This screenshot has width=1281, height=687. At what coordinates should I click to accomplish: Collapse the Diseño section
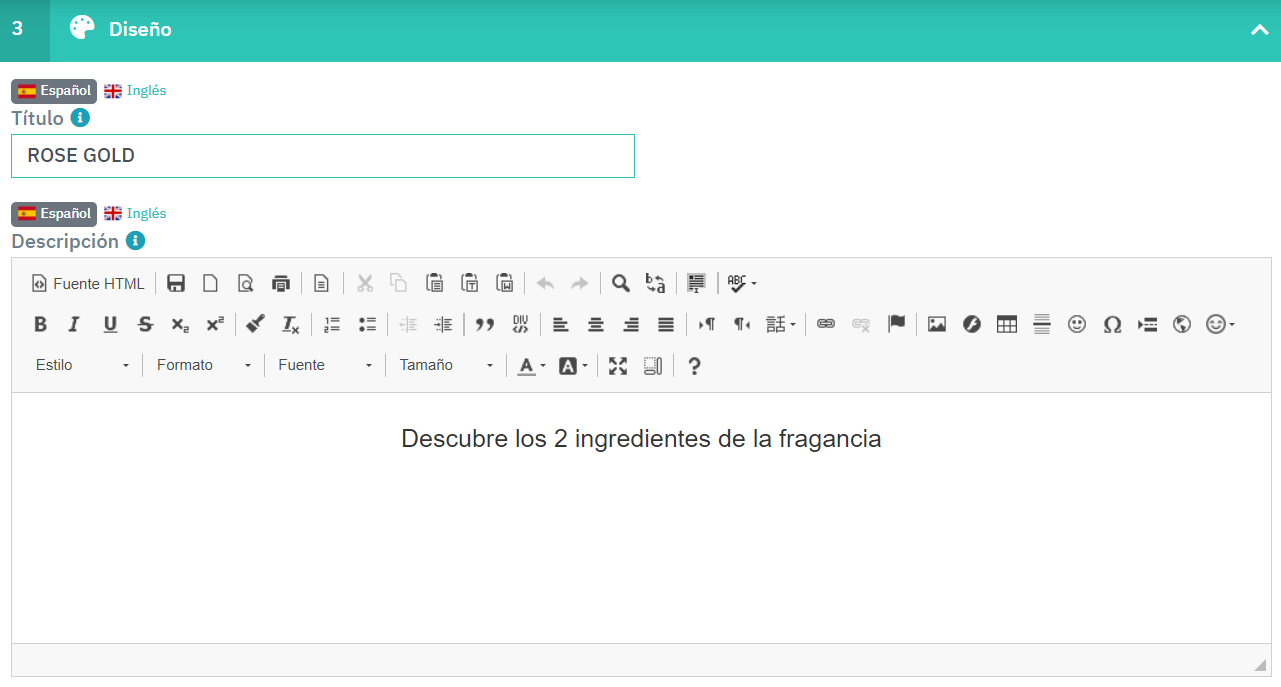tap(1259, 30)
